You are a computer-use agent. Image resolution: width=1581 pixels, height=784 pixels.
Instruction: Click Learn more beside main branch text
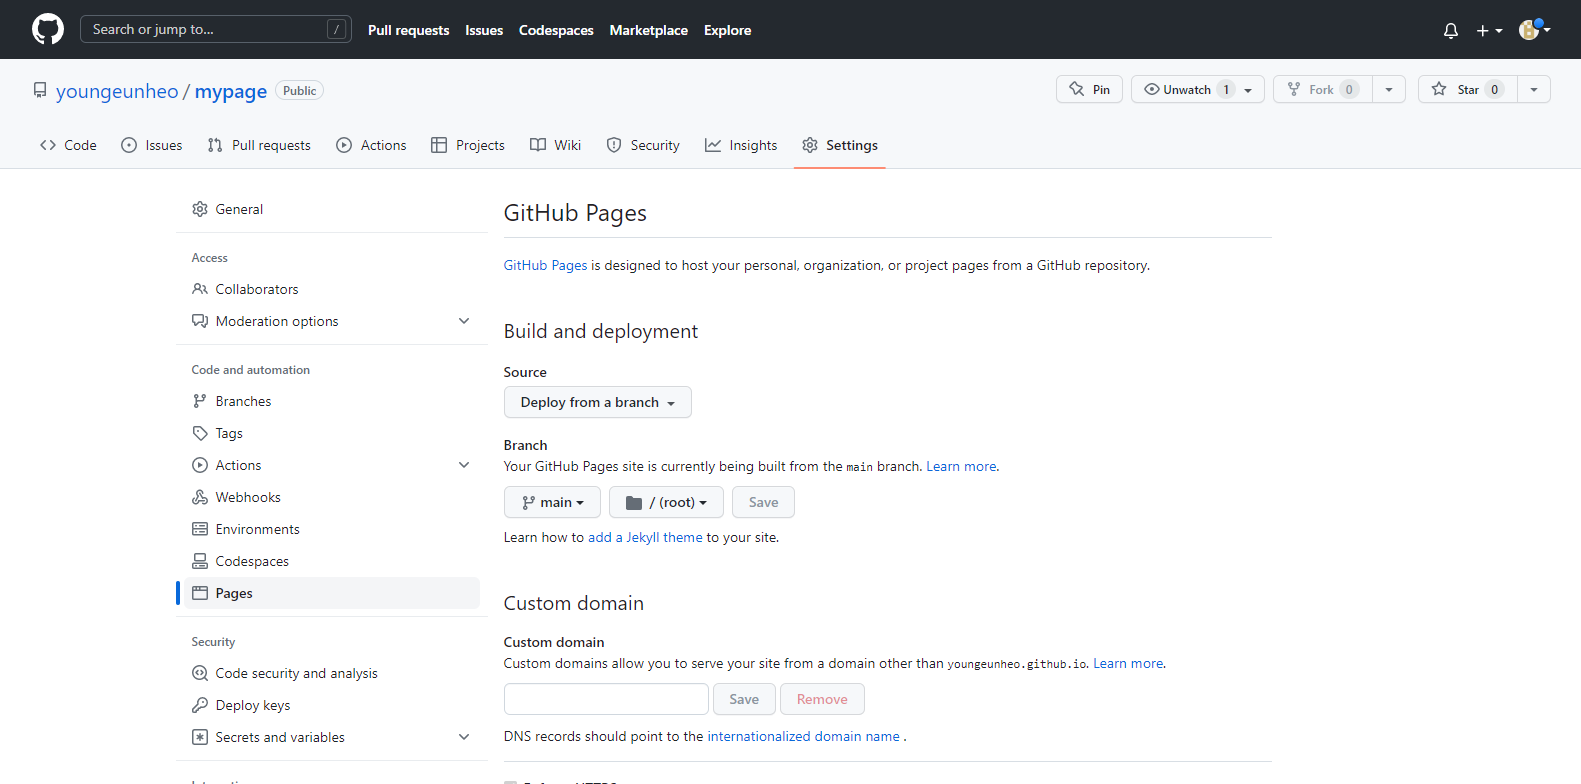(x=961, y=466)
